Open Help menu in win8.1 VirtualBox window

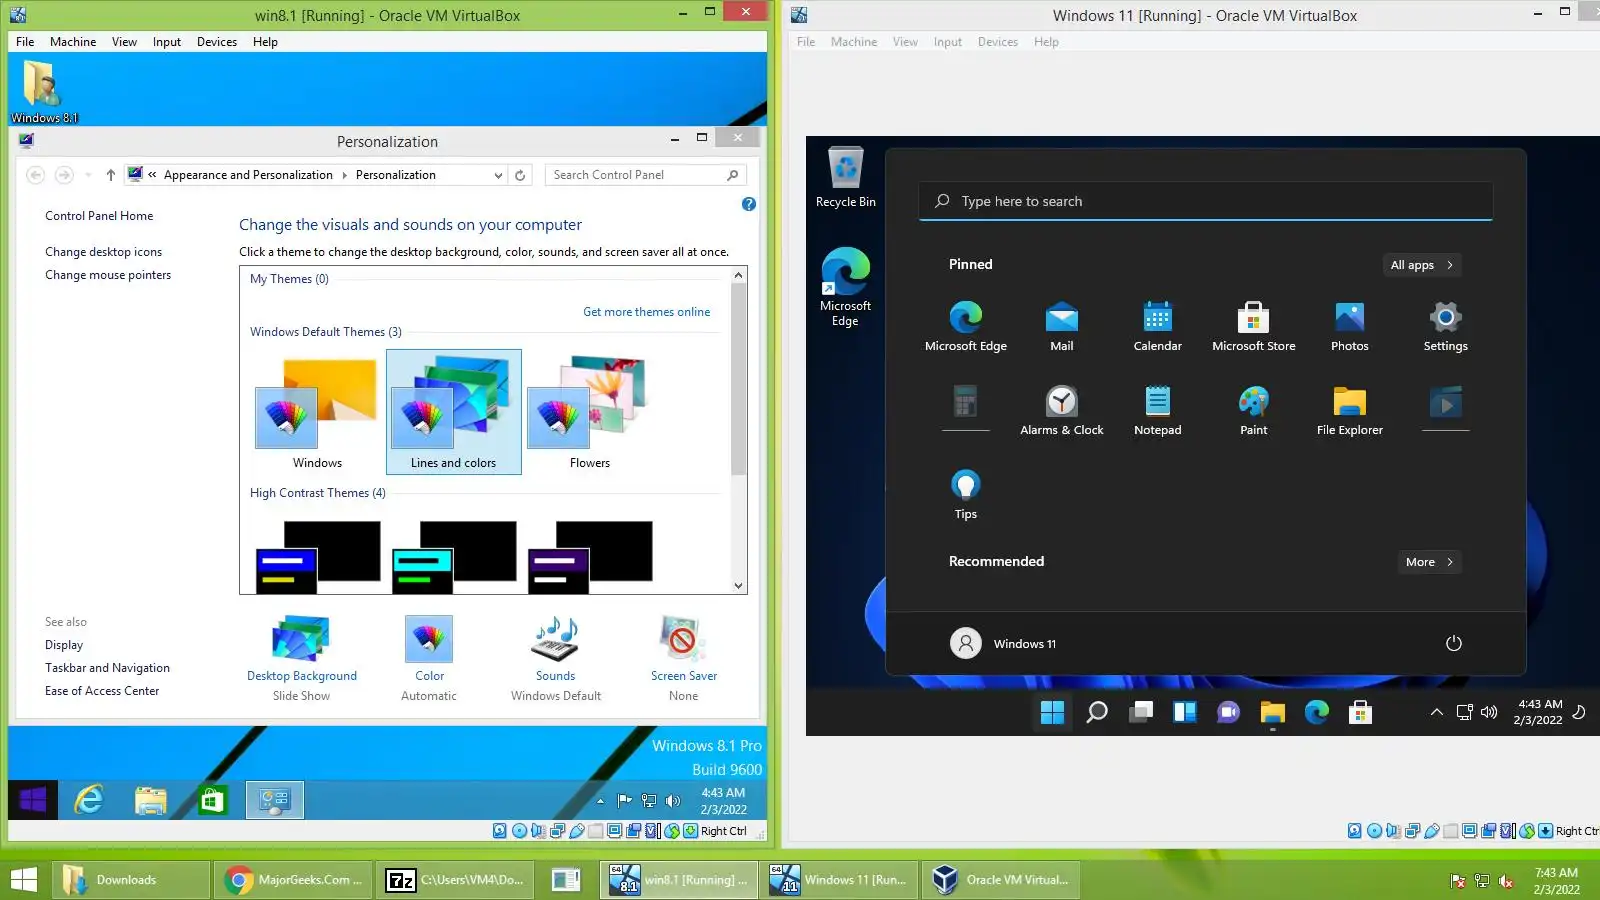click(x=265, y=42)
